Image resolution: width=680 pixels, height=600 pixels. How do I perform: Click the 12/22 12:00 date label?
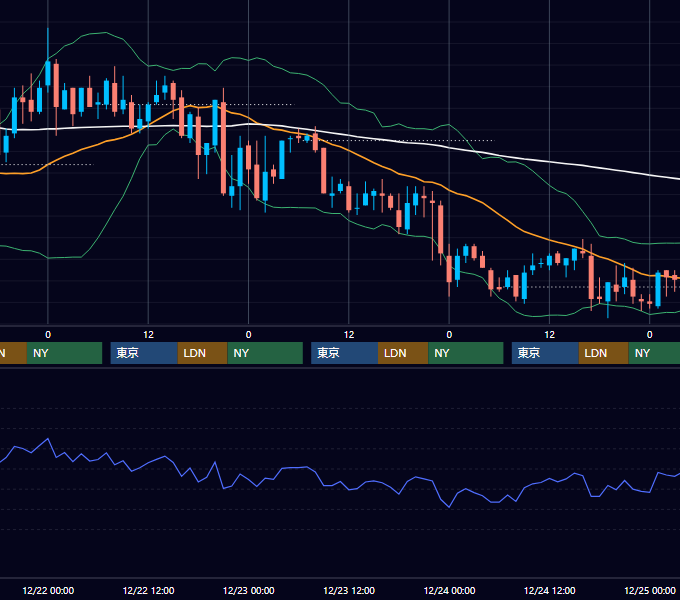pyautogui.click(x=148, y=590)
